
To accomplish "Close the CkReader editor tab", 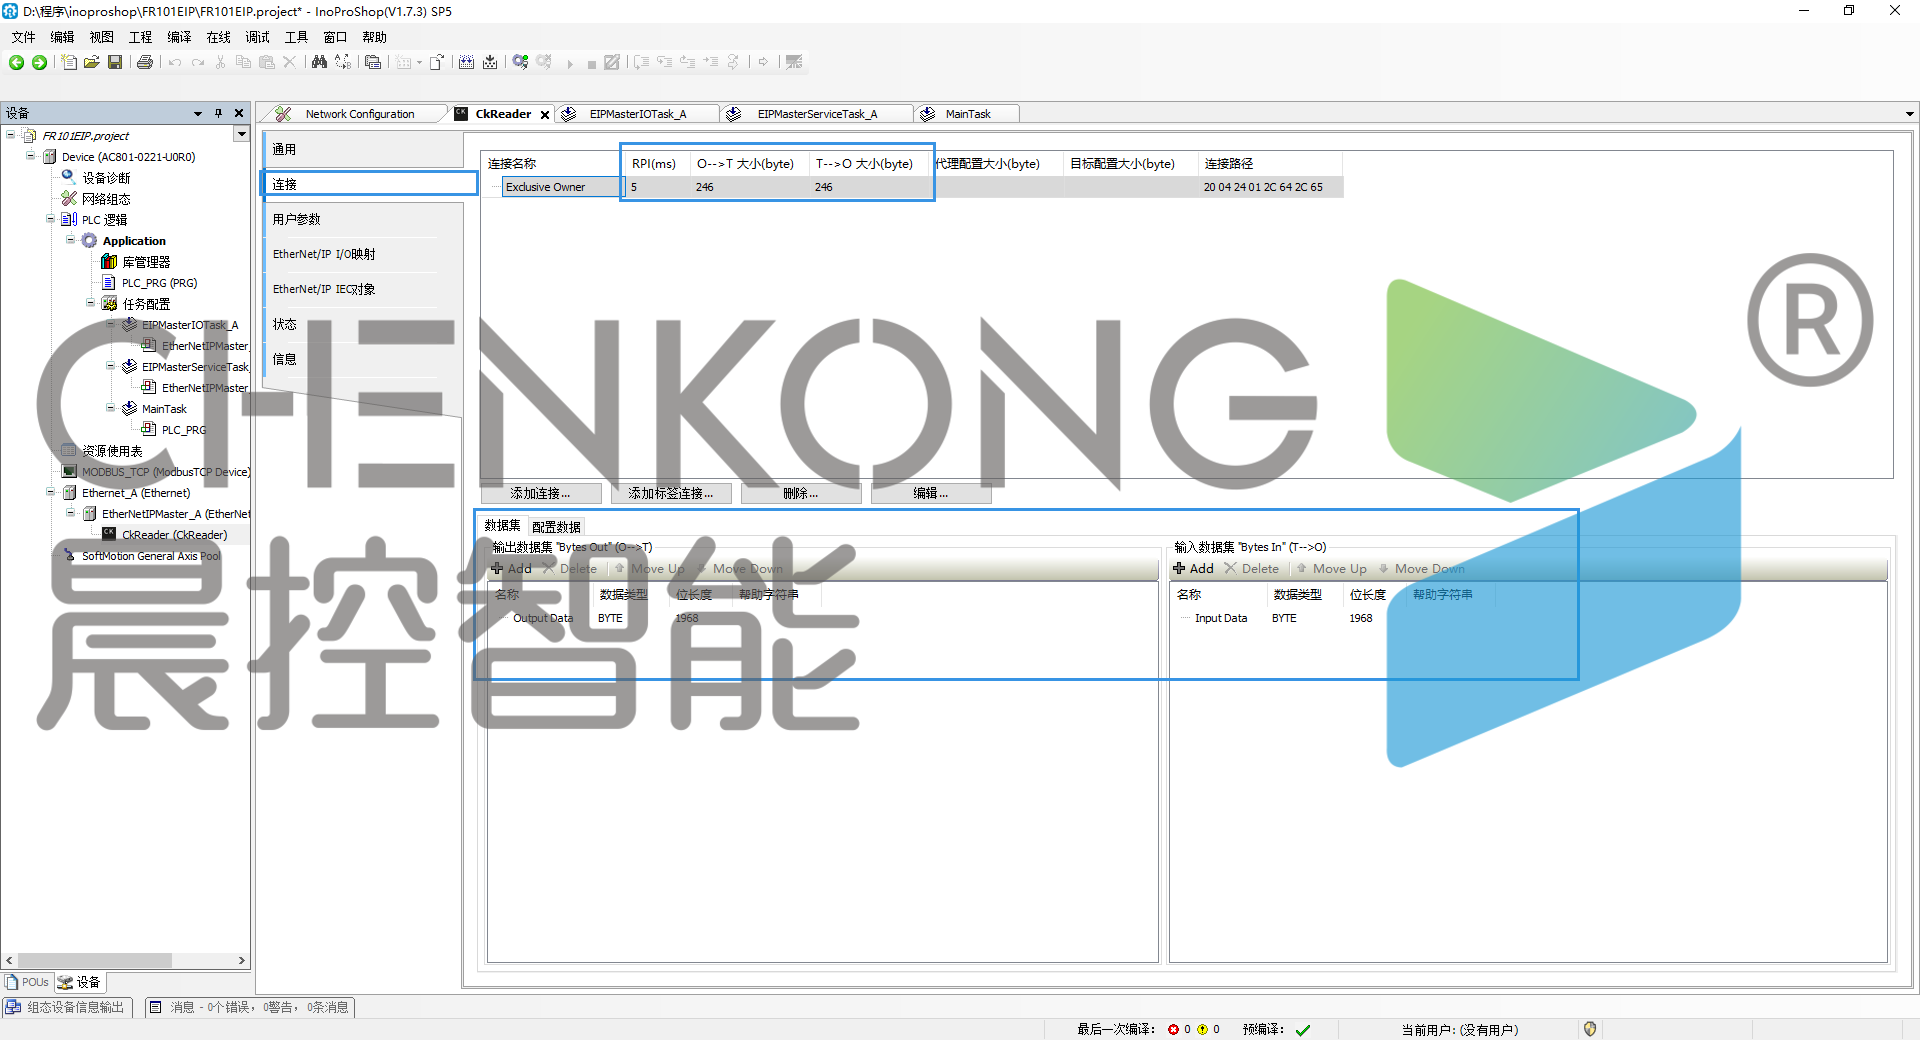I will [545, 115].
